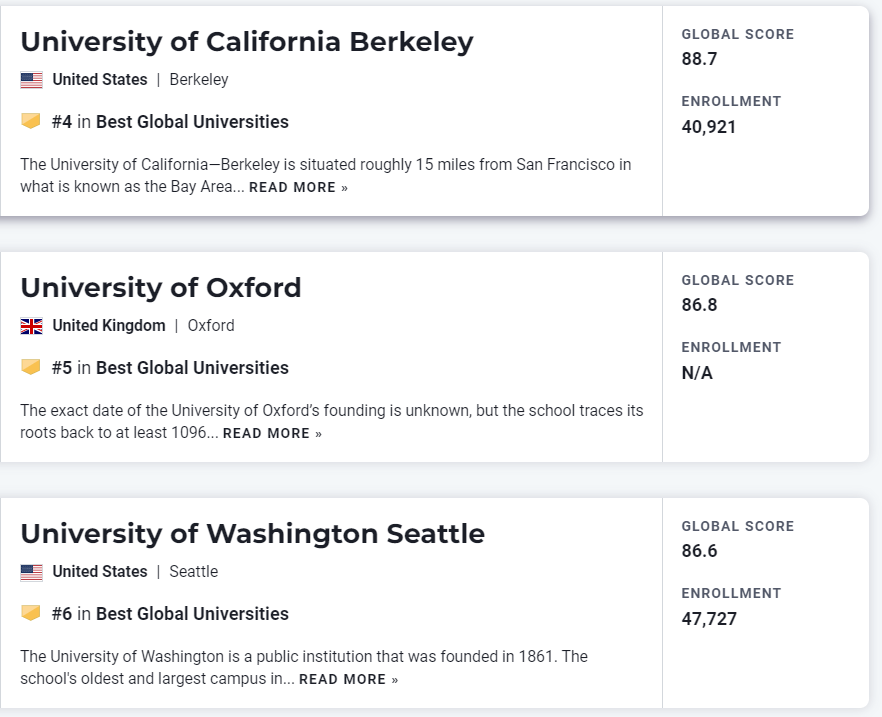Image resolution: width=882 pixels, height=717 pixels.
Task: Expand Oxford description with READ MORE
Action: [272, 434]
